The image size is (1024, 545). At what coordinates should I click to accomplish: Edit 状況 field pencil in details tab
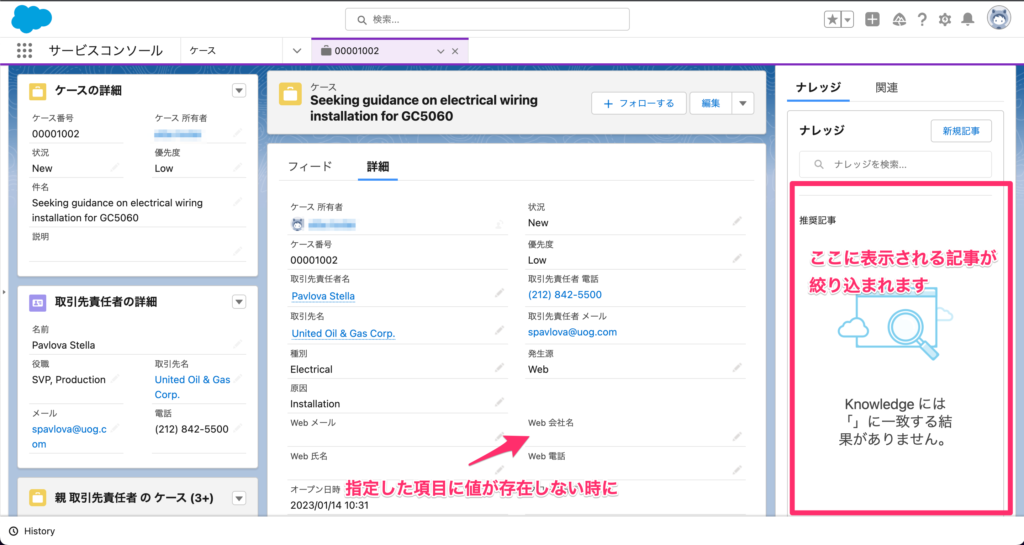tap(737, 221)
